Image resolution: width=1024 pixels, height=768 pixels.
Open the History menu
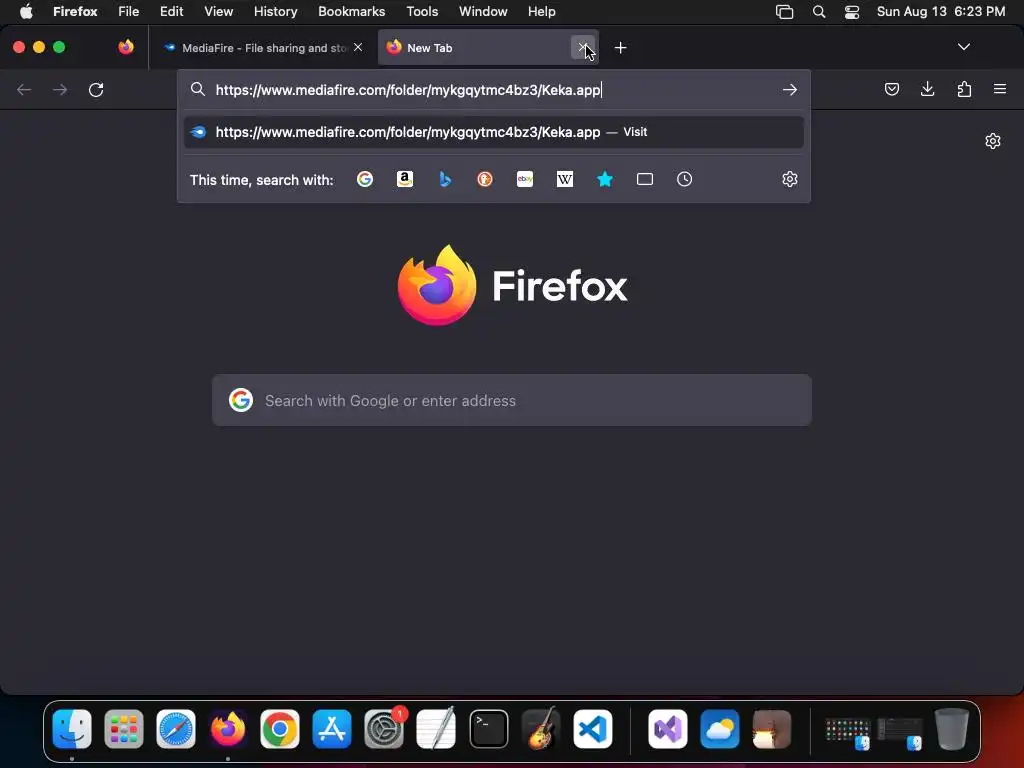[x=276, y=12]
